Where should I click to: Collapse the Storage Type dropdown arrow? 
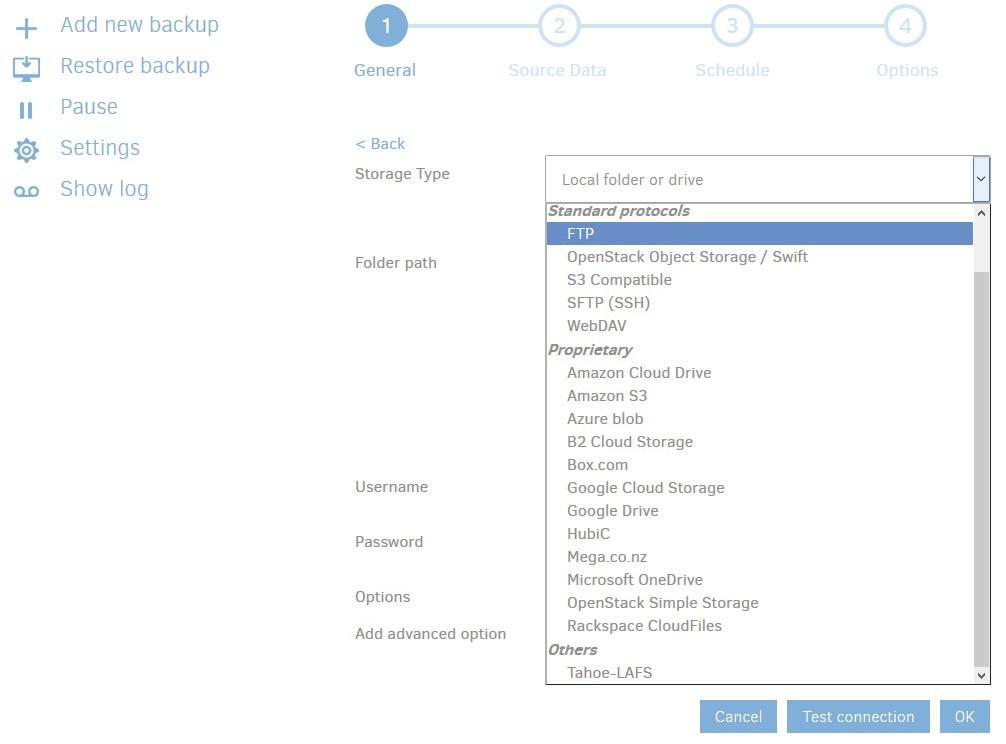(x=980, y=180)
